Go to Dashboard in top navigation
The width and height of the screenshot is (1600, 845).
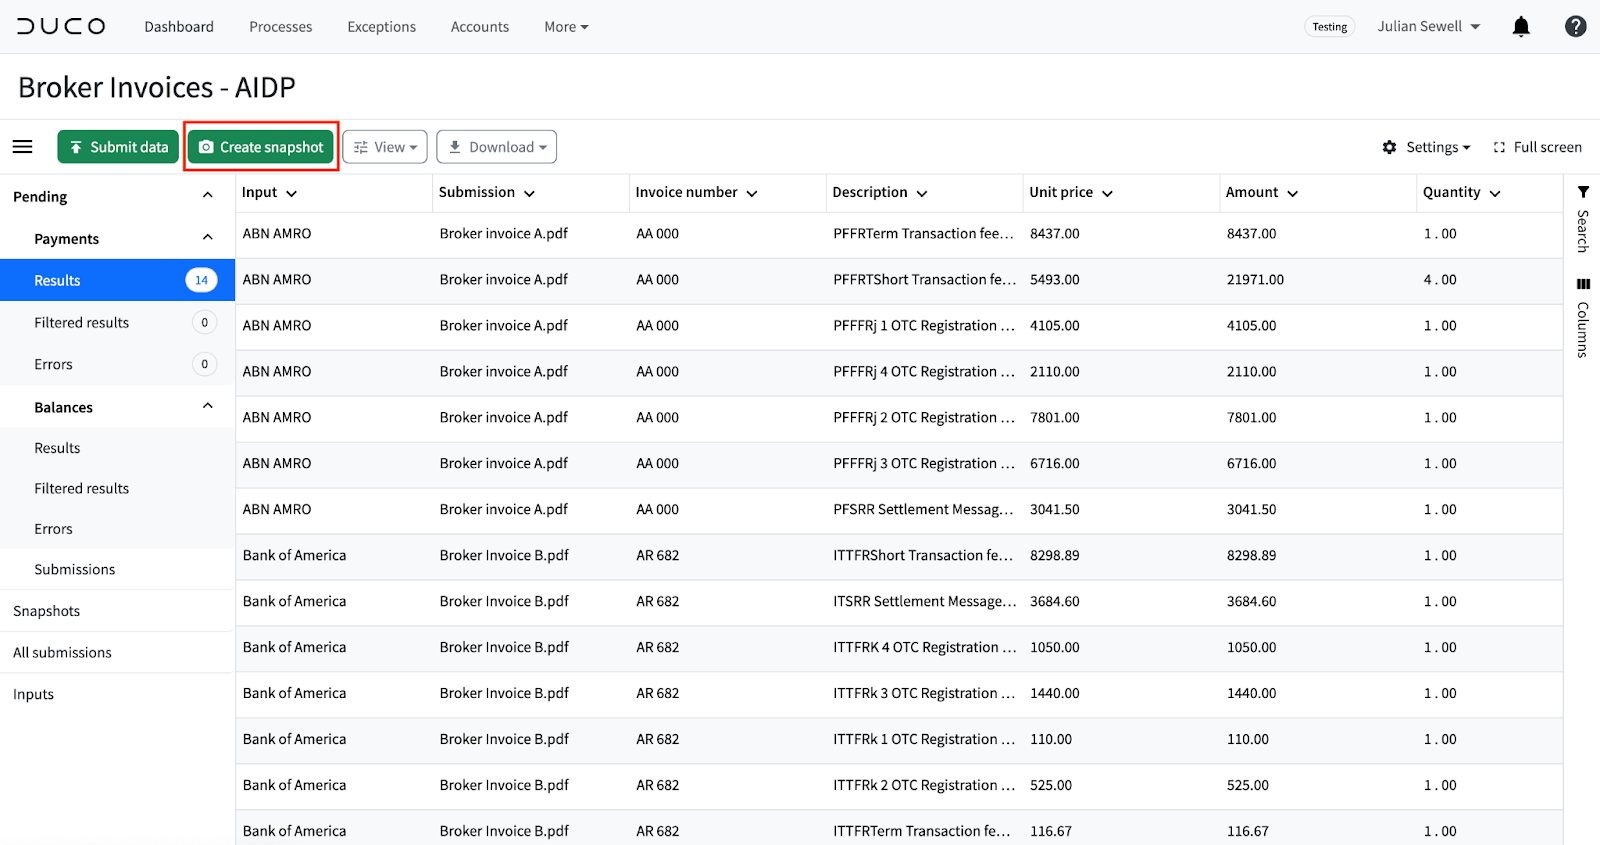179,27
